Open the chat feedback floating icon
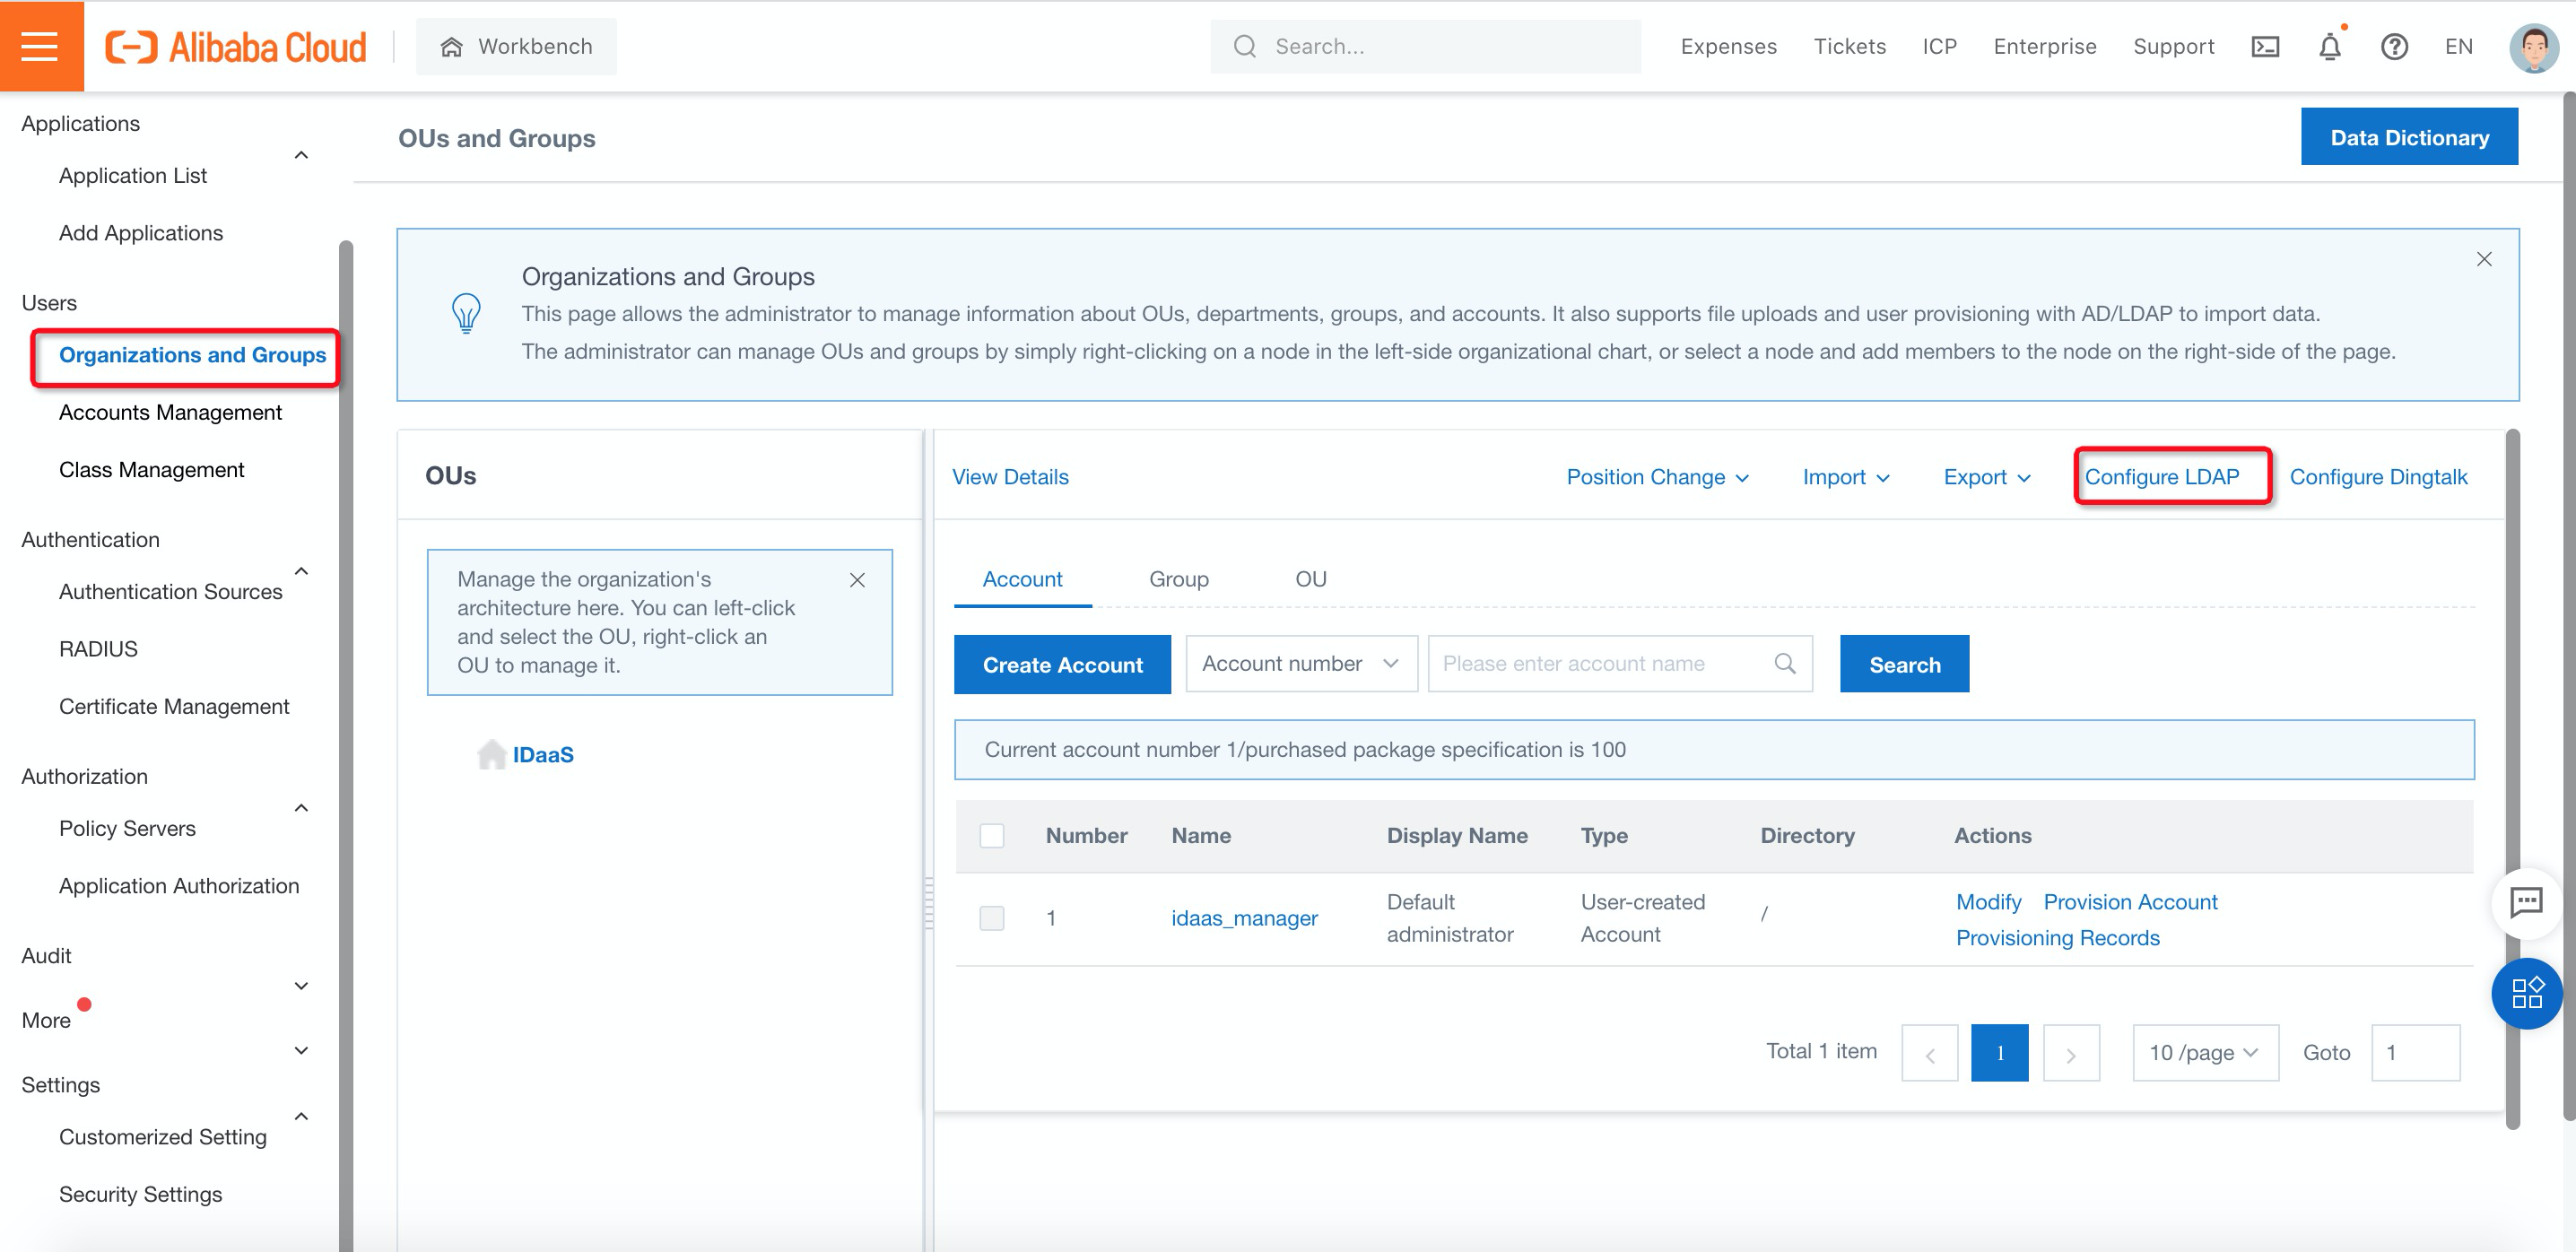The height and width of the screenshot is (1252, 2576). [x=2526, y=901]
